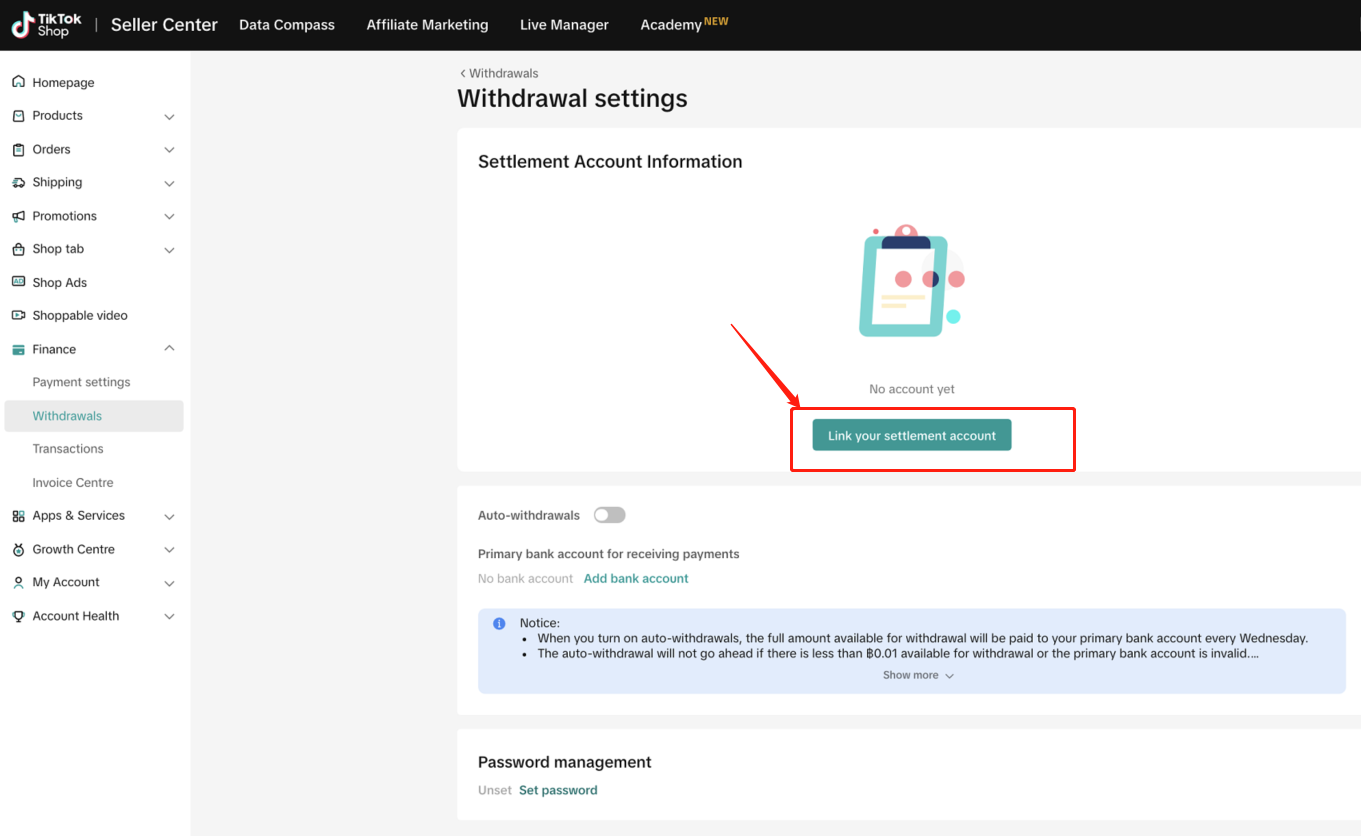The image size is (1361, 836).
Task: Click the Shoppable video icon
Action: coord(18,316)
